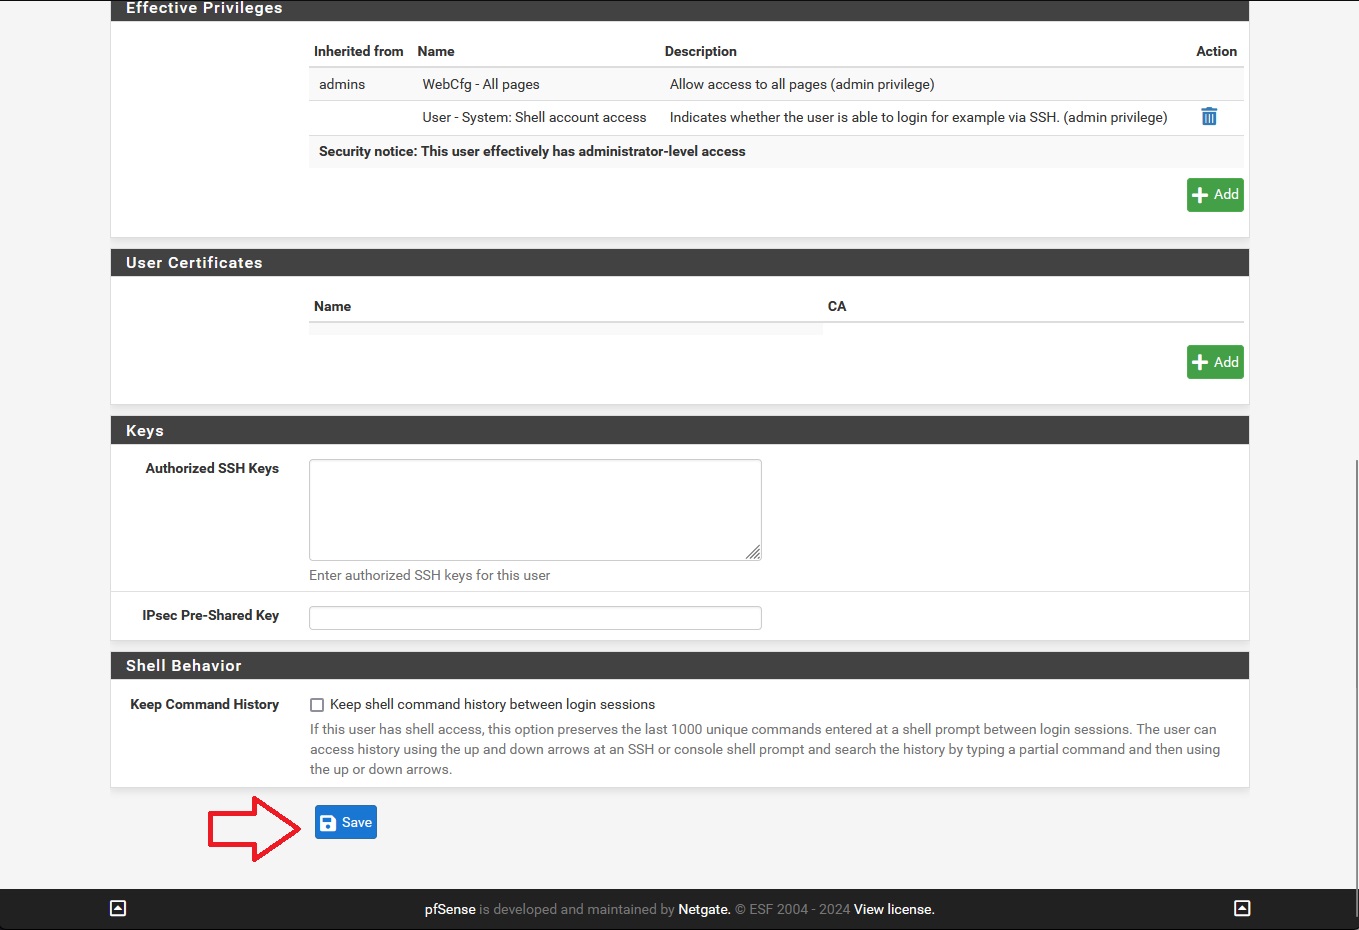Screen dimensions: 1359x930
Task: Focus the Authorized SSH Keys text area
Action: (535, 510)
